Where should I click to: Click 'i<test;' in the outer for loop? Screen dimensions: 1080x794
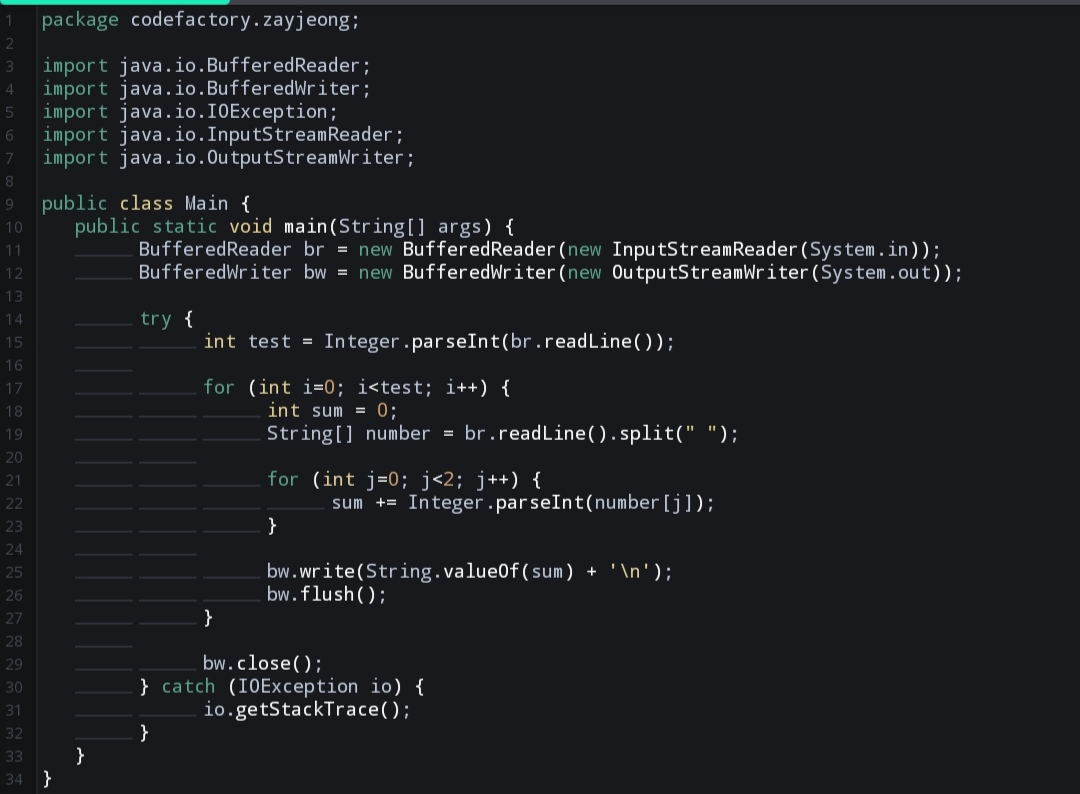(x=395, y=388)
